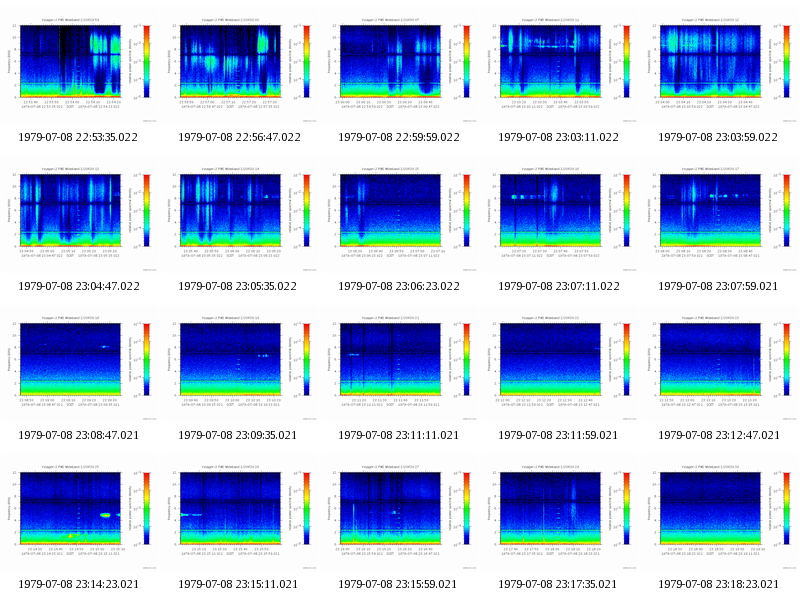Open the spectrogram thumbnail for 23:15:59.021
The image size is (800, 596).
(x=399, y=513)
